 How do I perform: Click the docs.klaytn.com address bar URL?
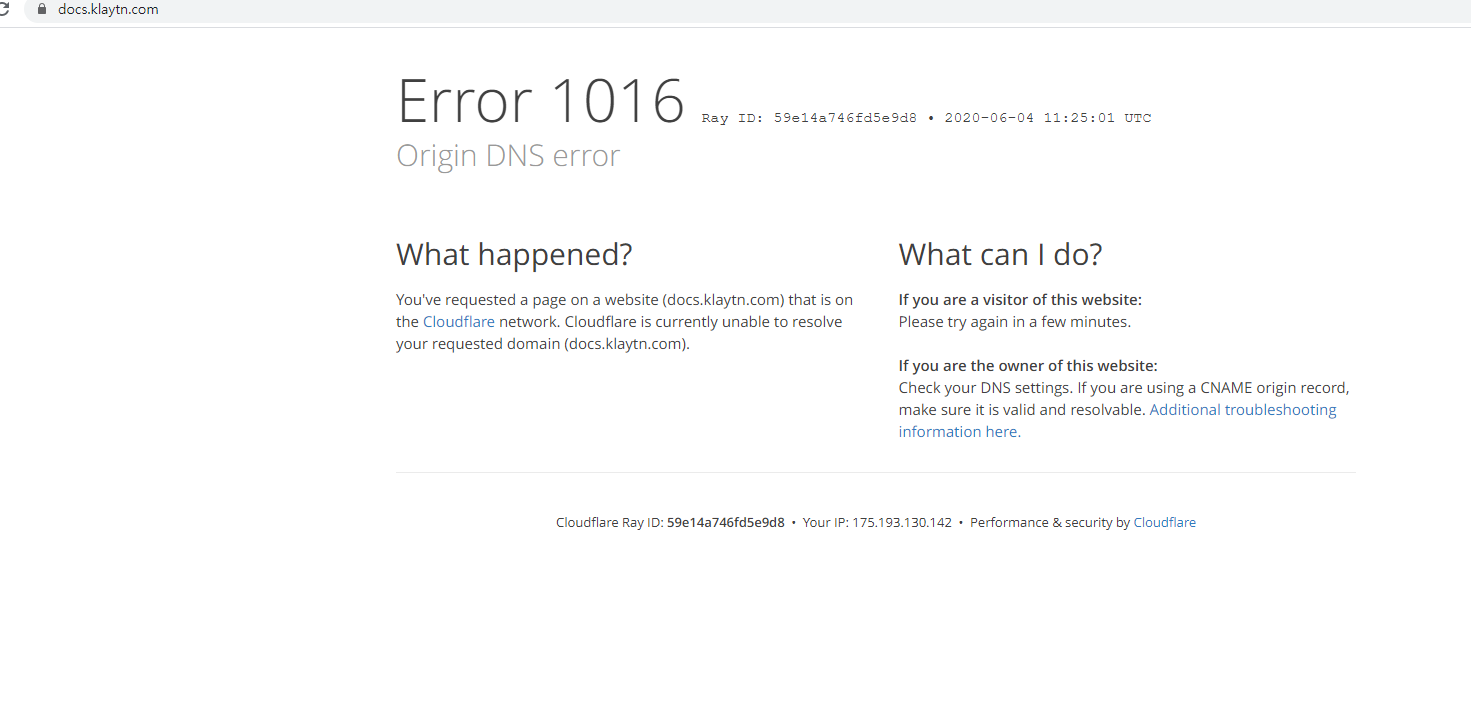(108, 9)
